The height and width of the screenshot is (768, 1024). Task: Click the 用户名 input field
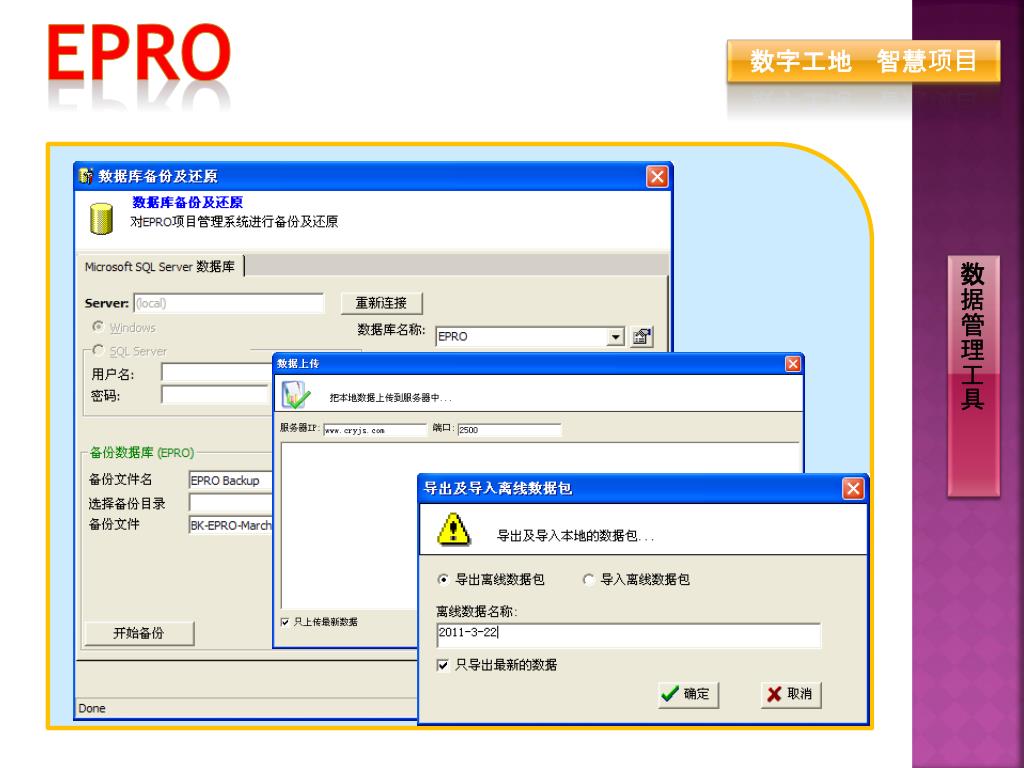tap(216, 373)
